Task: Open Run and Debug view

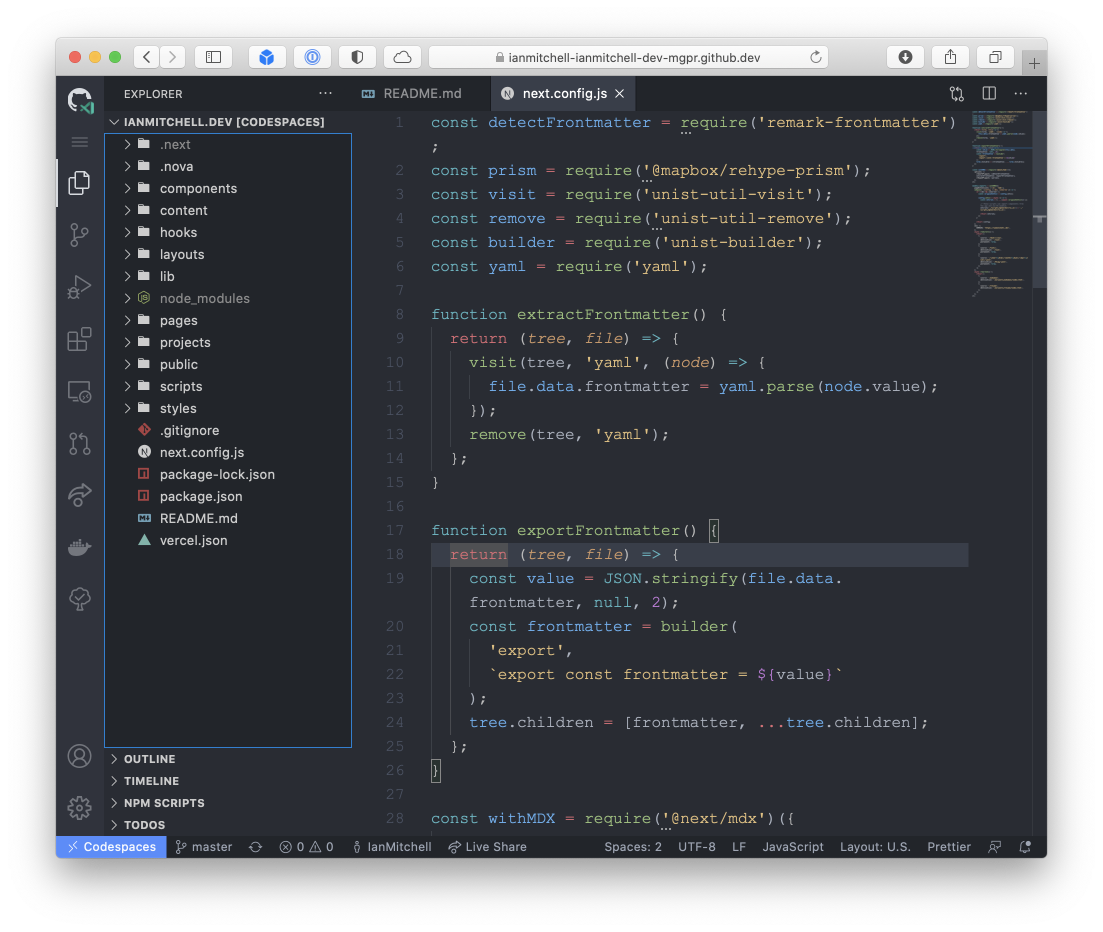Action: point(79,288)
